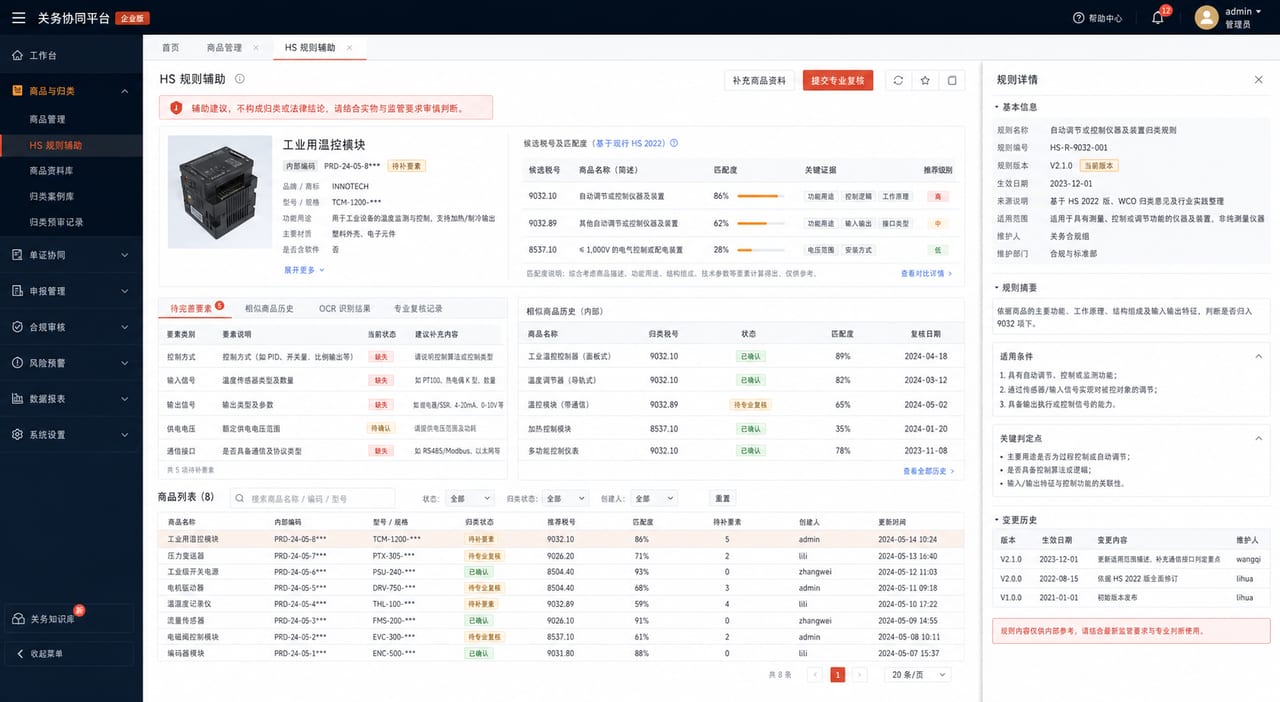Click the 温控模块（带通信） history row
The width and height of the screenshot is (1280, 702).
[741, 405]
